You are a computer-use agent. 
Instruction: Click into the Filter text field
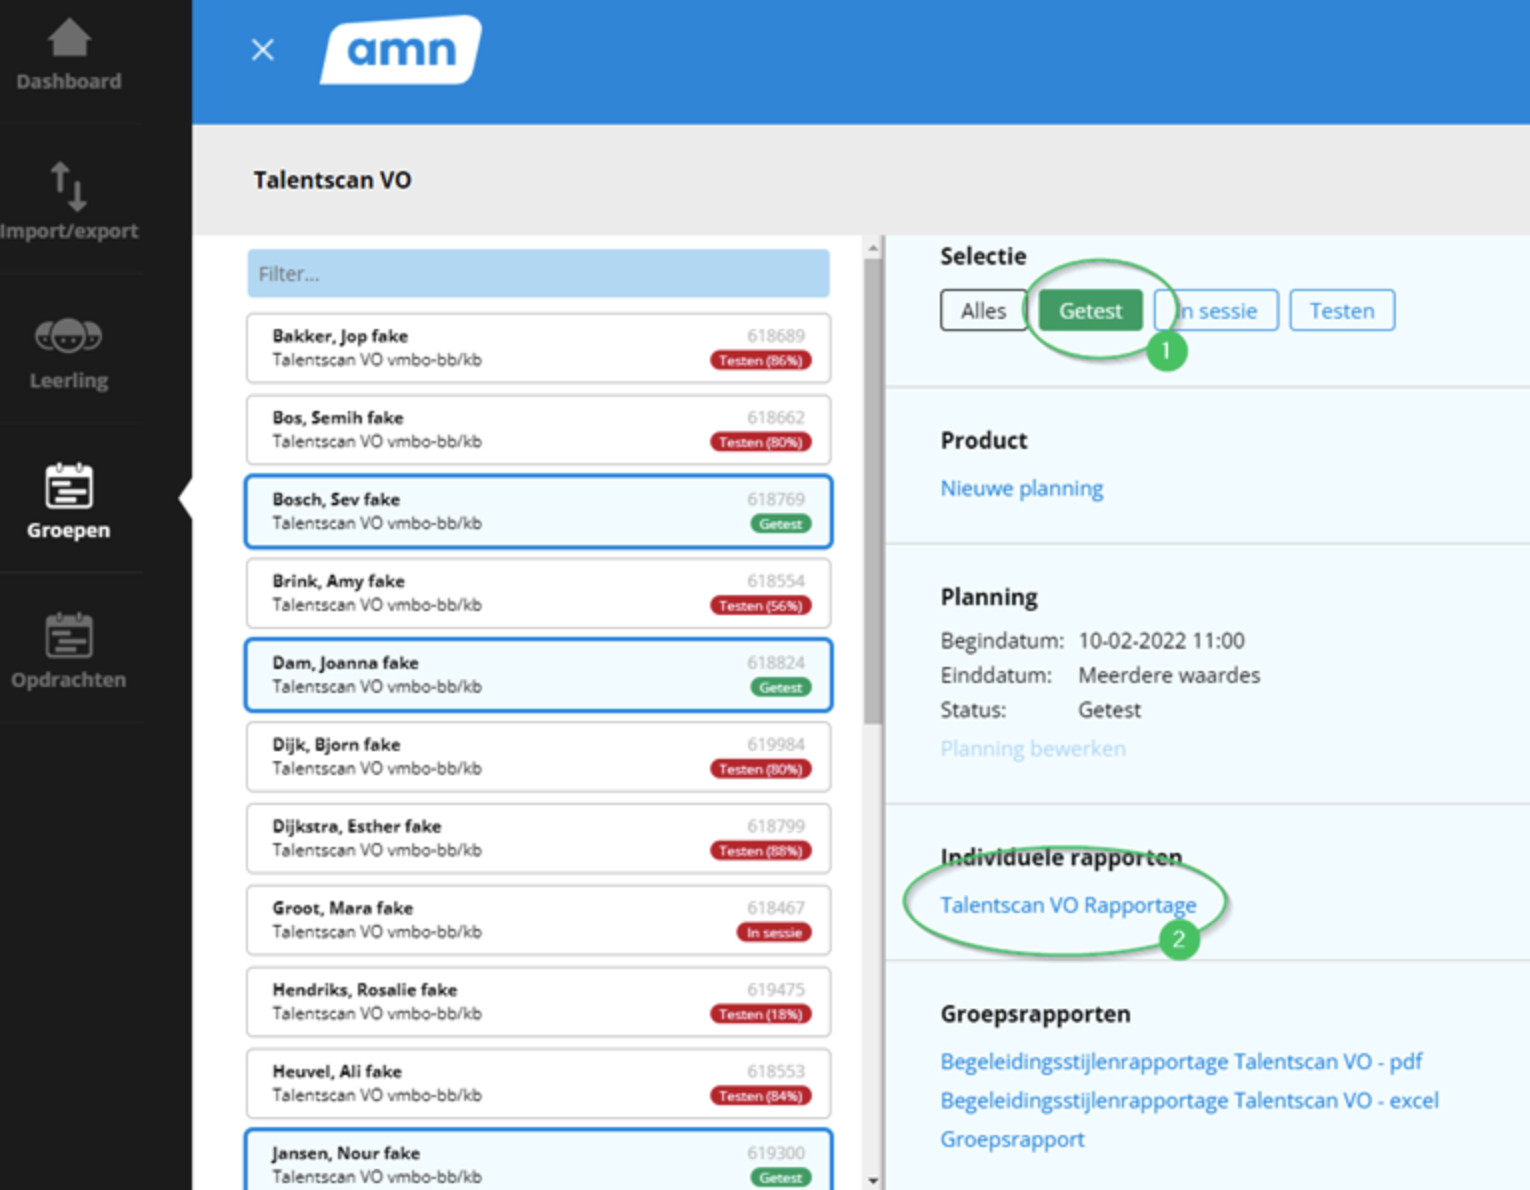point(538,274)
